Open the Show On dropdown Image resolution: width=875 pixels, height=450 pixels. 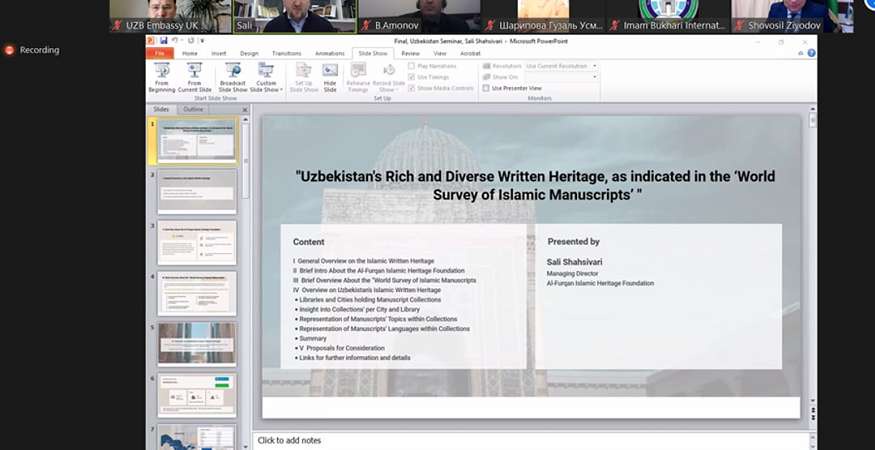[x=594, y=76]
